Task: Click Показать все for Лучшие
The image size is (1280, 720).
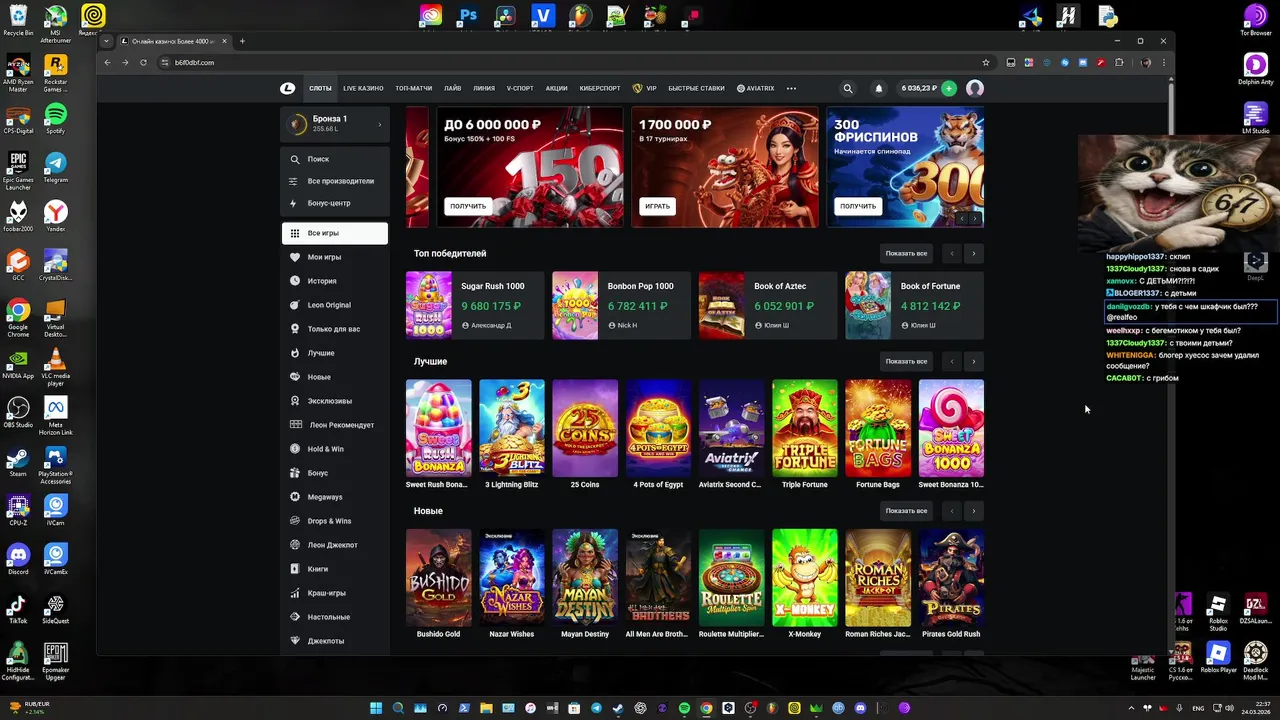Action: coord(906,361)
